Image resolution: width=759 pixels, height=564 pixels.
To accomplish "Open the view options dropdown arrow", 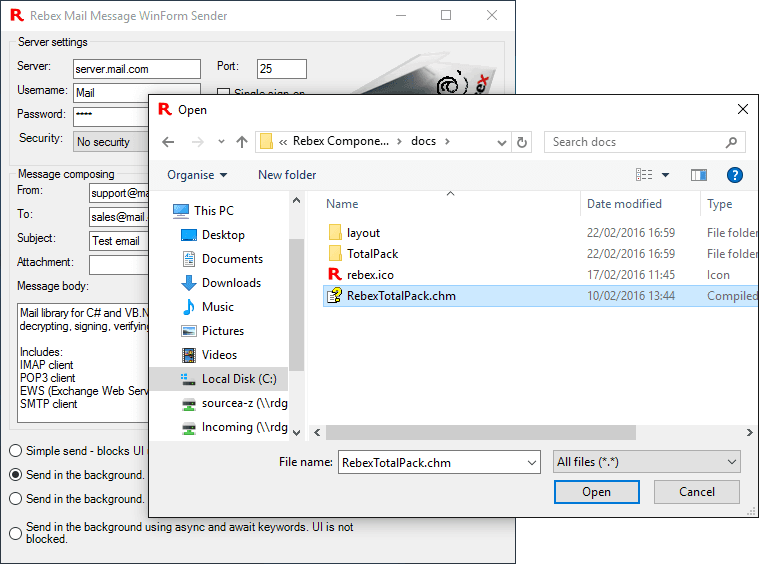I will (666, 175).
